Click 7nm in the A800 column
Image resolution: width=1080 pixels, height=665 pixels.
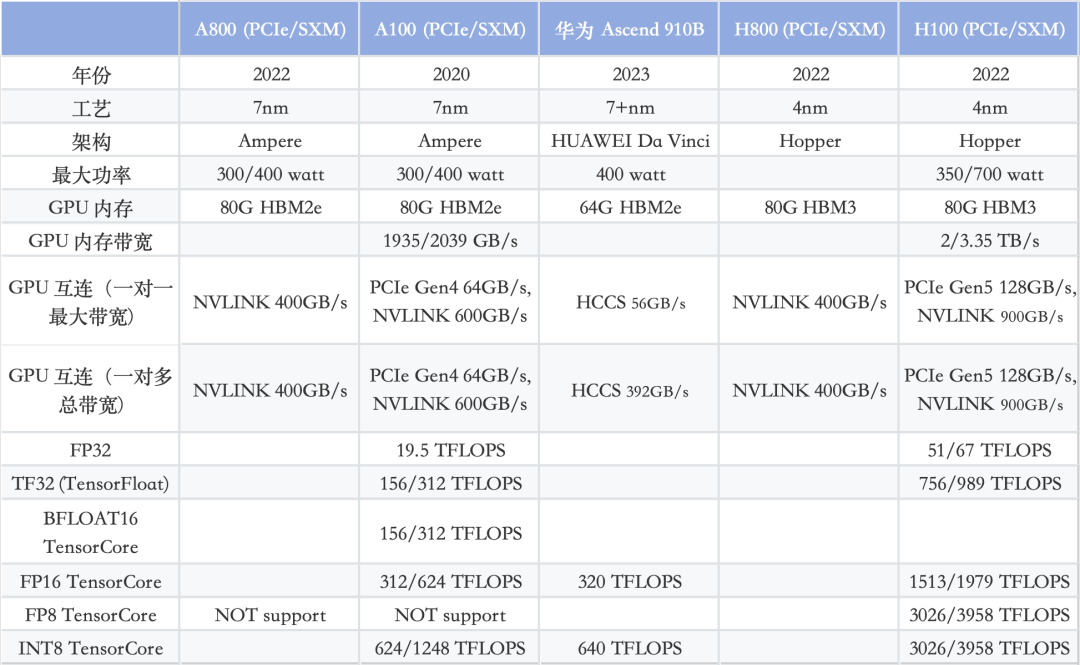click(x=271, y=108)
